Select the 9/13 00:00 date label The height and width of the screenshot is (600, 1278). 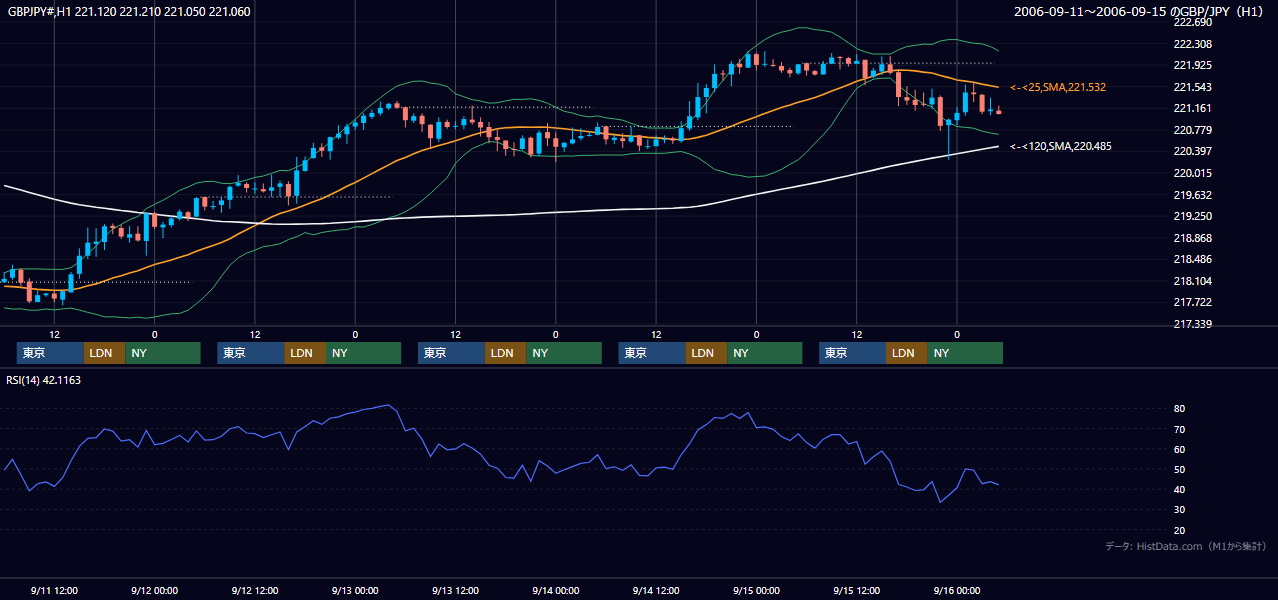[x=354, y=591]
